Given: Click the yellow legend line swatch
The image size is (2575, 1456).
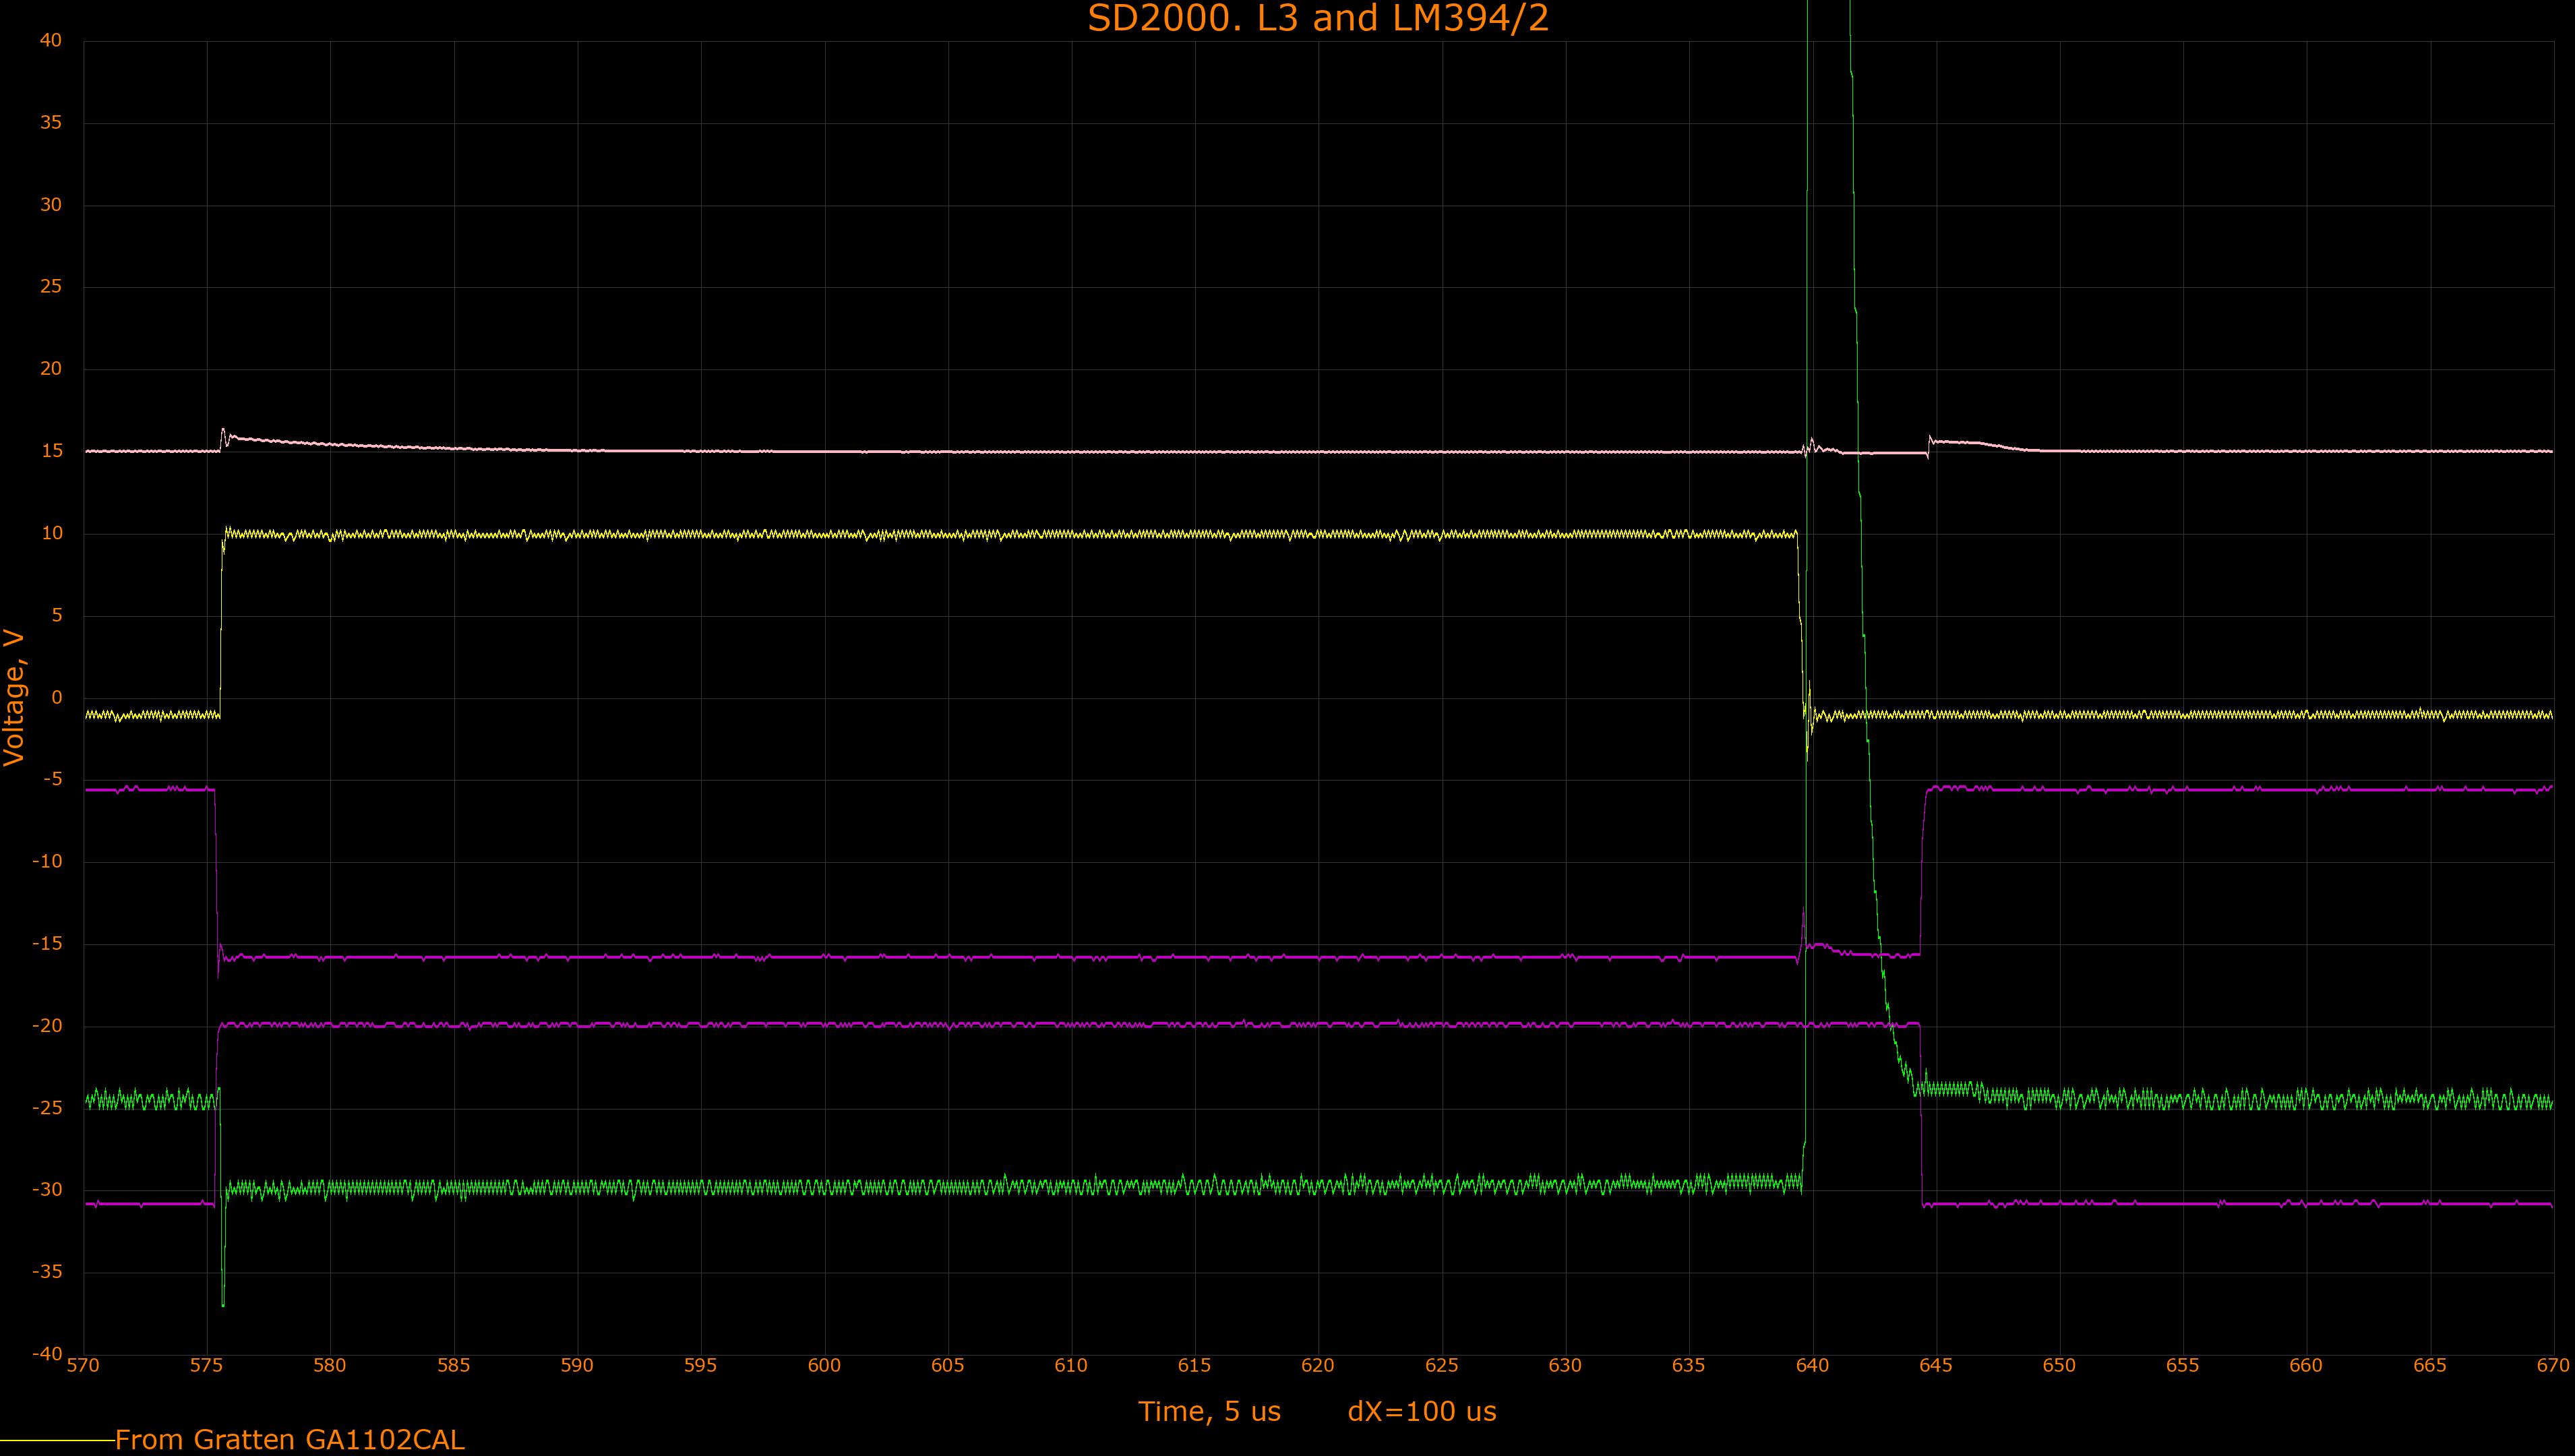Looking at the screenshot, I should pyautogui.click(x=57, y=1440).
